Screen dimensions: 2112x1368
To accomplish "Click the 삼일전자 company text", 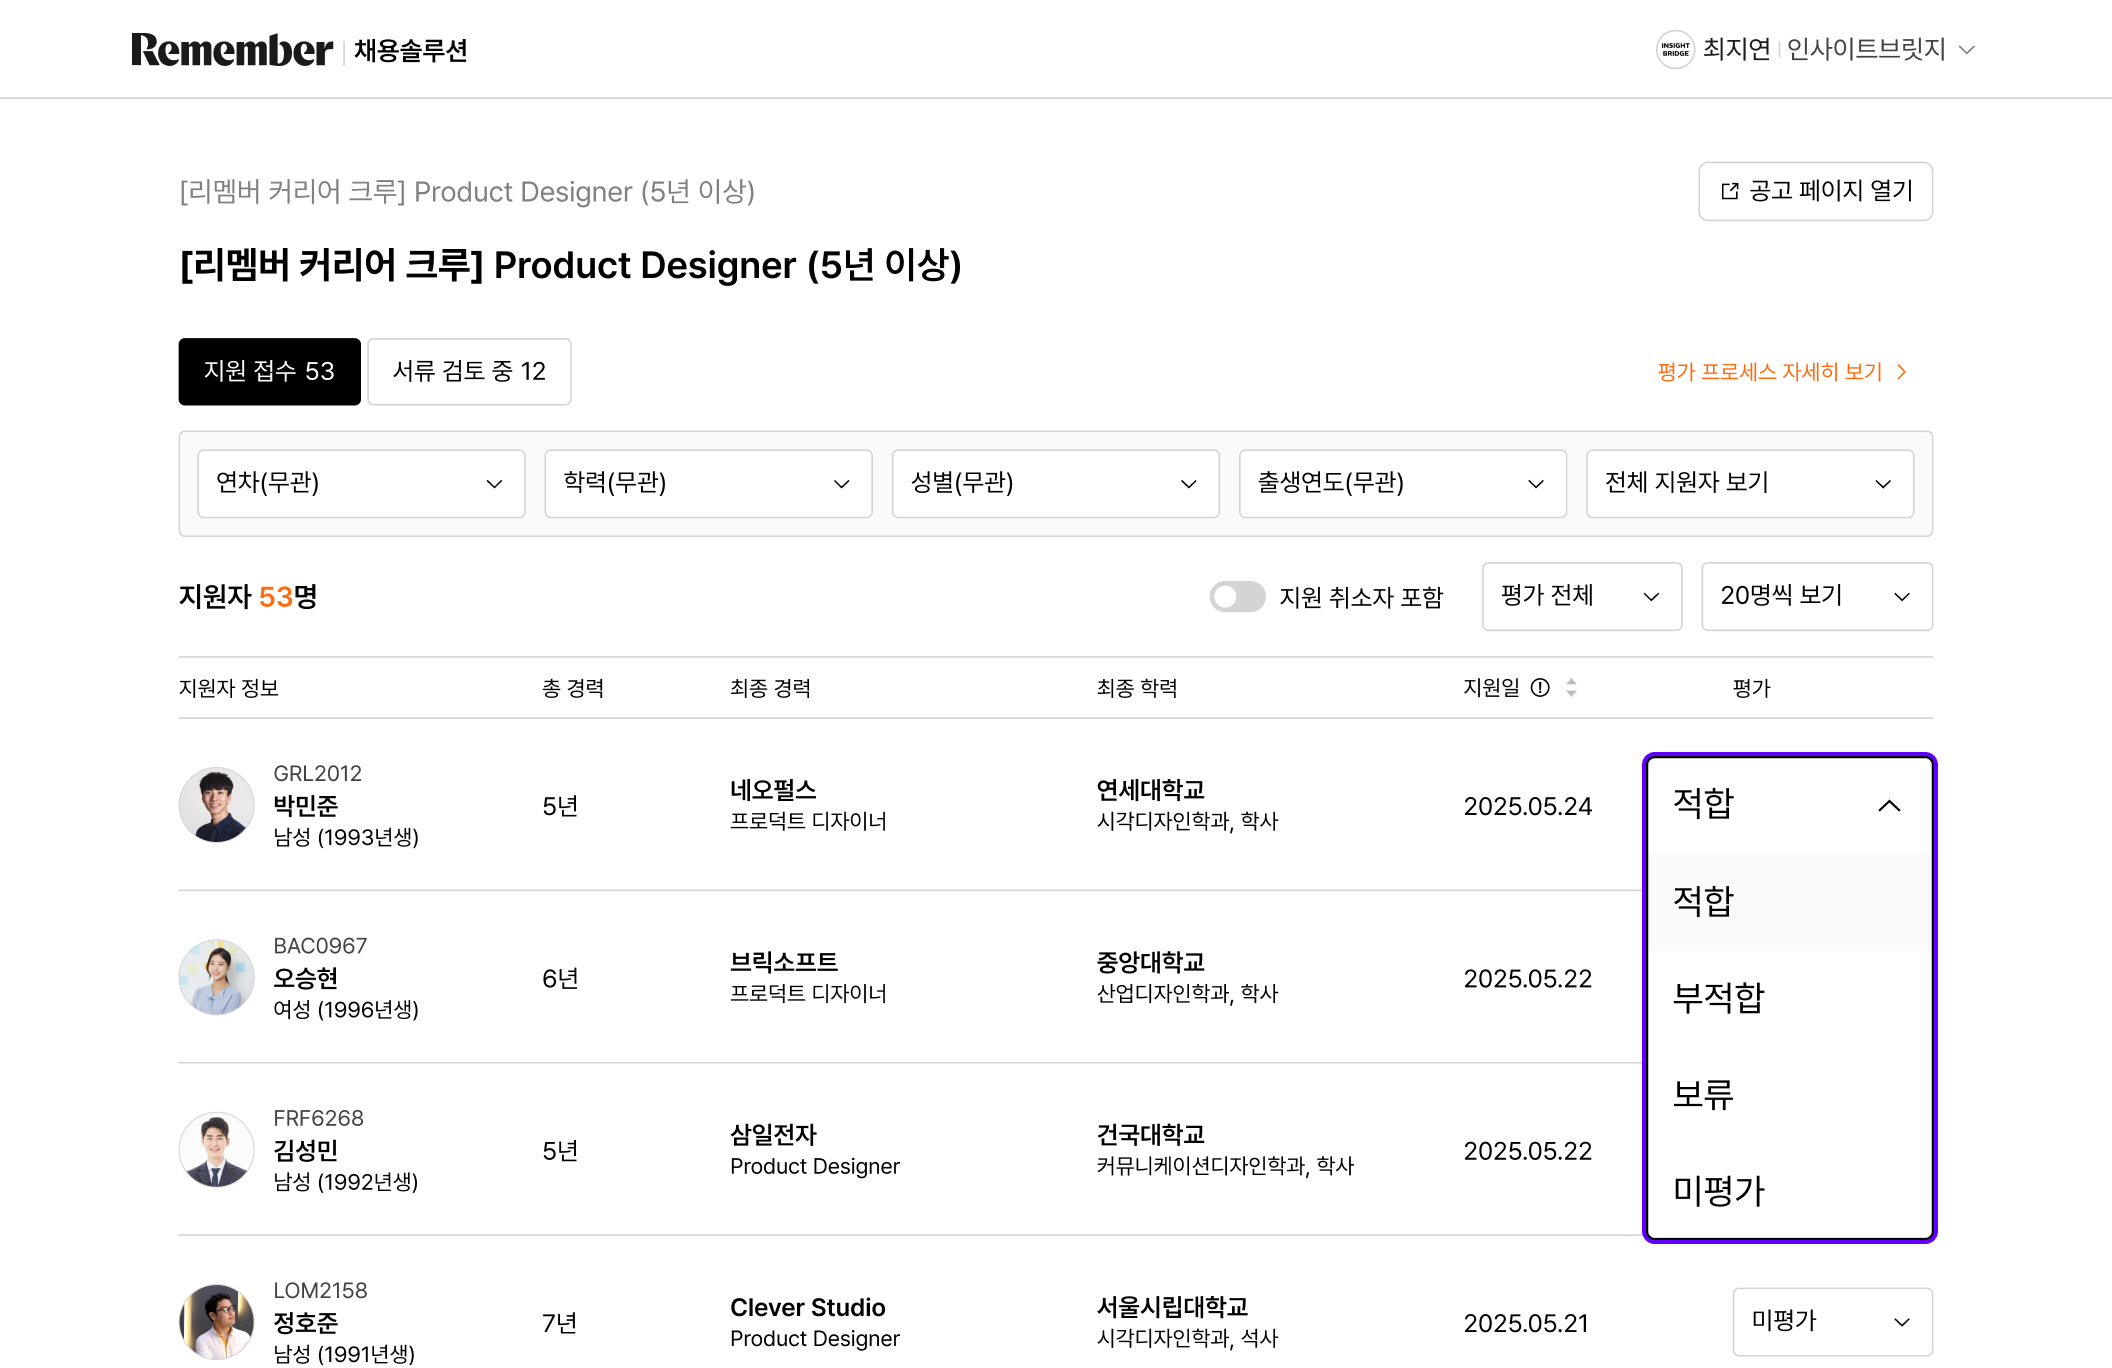I will (x=773, y=1134).
